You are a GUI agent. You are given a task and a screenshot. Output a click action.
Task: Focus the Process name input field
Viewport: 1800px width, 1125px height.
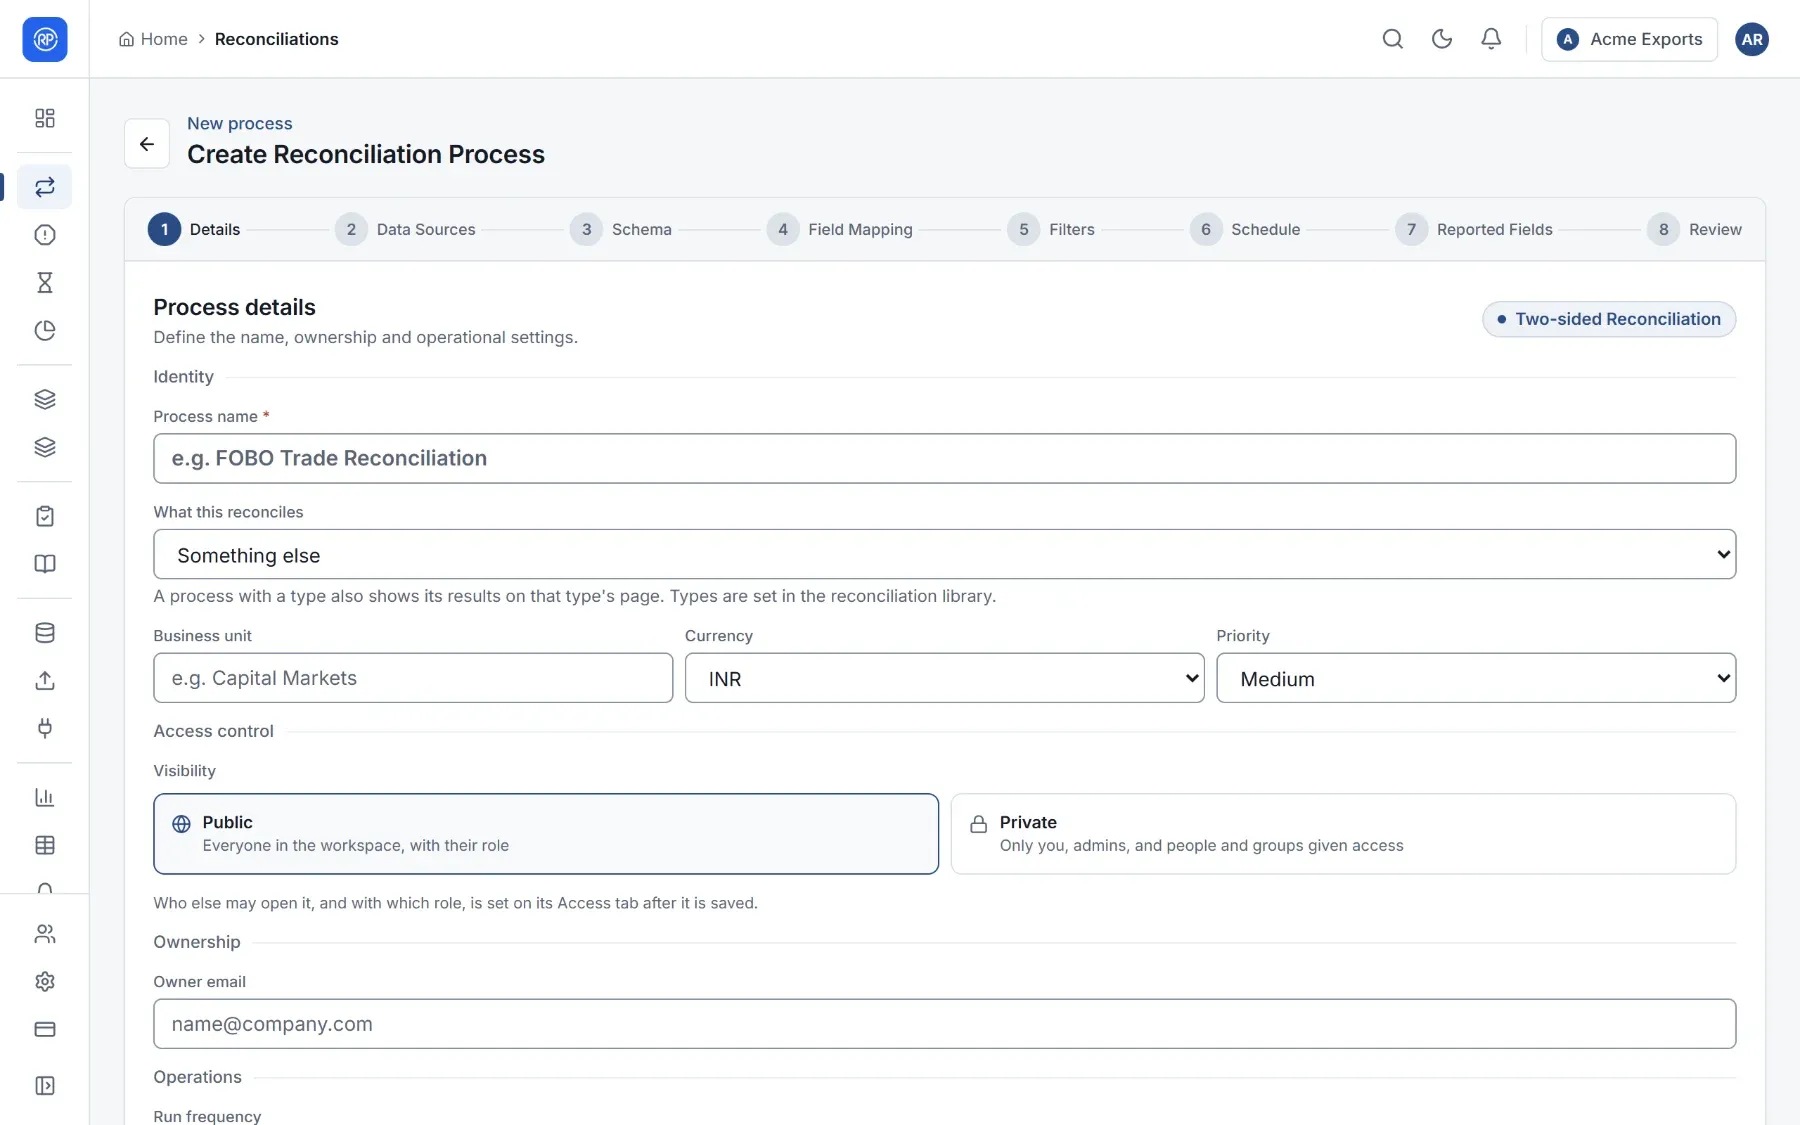[945, 458]
